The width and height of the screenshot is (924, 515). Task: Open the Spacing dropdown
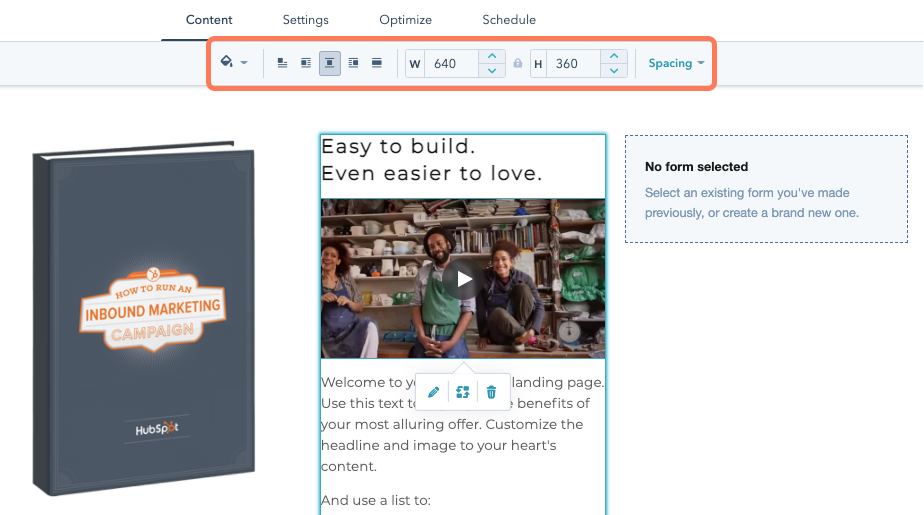tap(676, 63)
